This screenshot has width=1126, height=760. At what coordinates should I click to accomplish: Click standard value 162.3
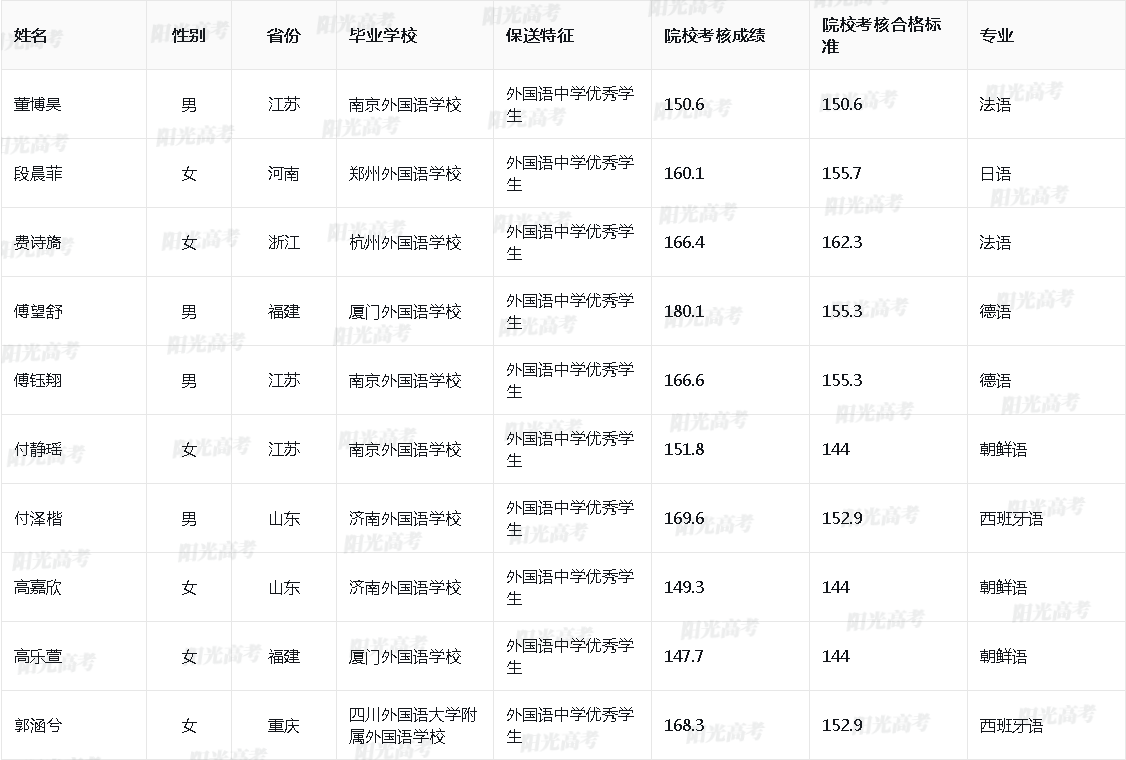tap(842, 242)
